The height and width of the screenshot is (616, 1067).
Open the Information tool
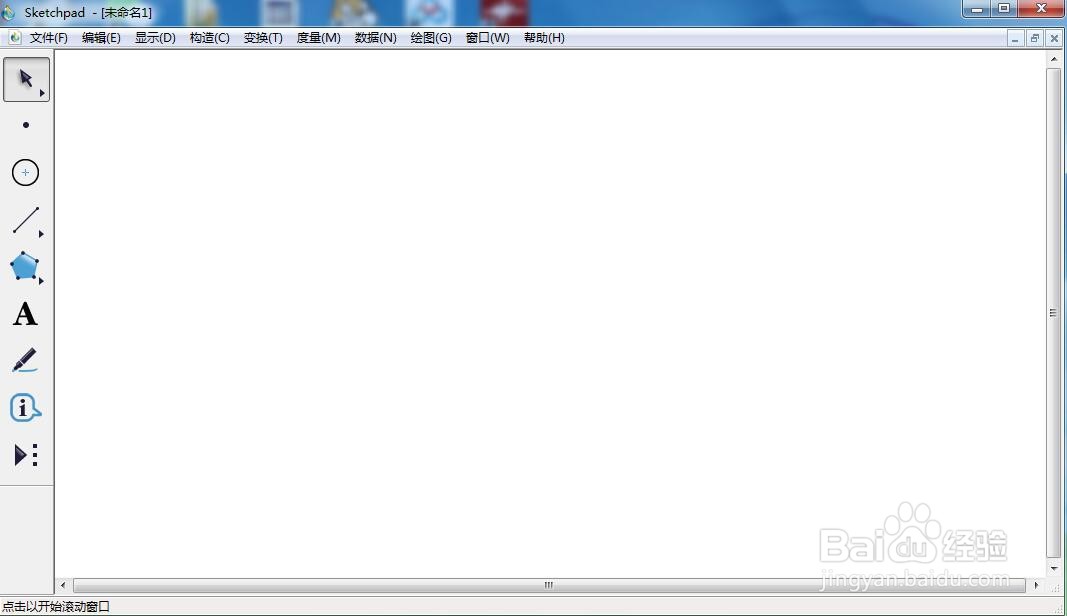[x=25, y=407]
